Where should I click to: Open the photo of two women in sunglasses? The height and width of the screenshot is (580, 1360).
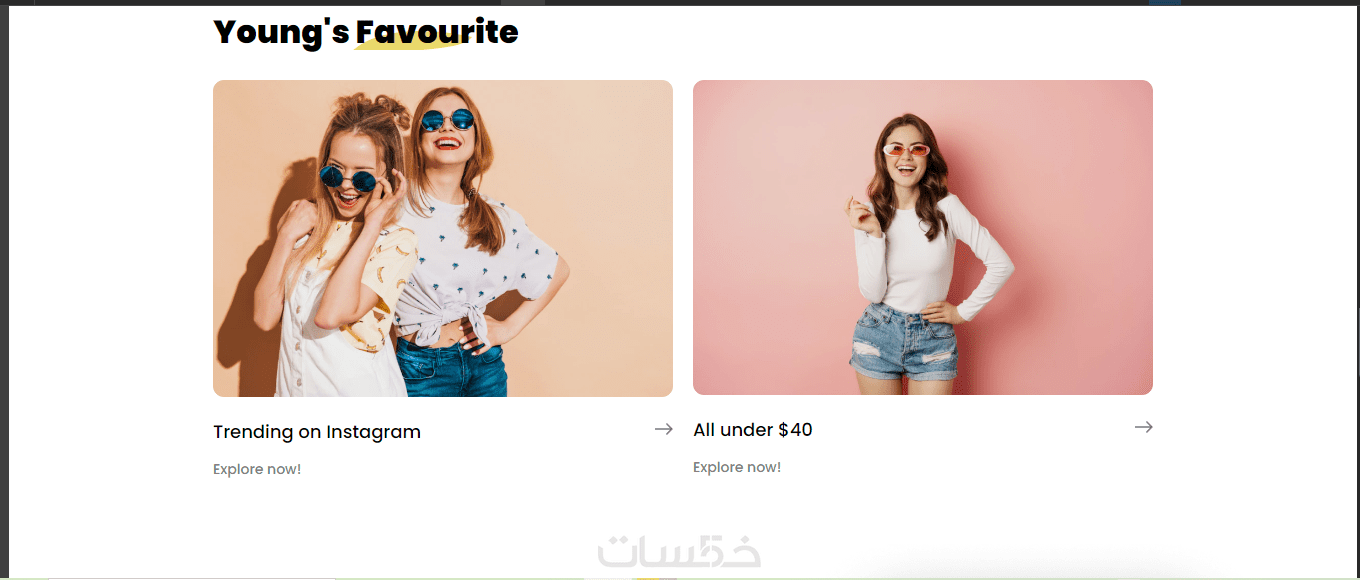[443, 238]
